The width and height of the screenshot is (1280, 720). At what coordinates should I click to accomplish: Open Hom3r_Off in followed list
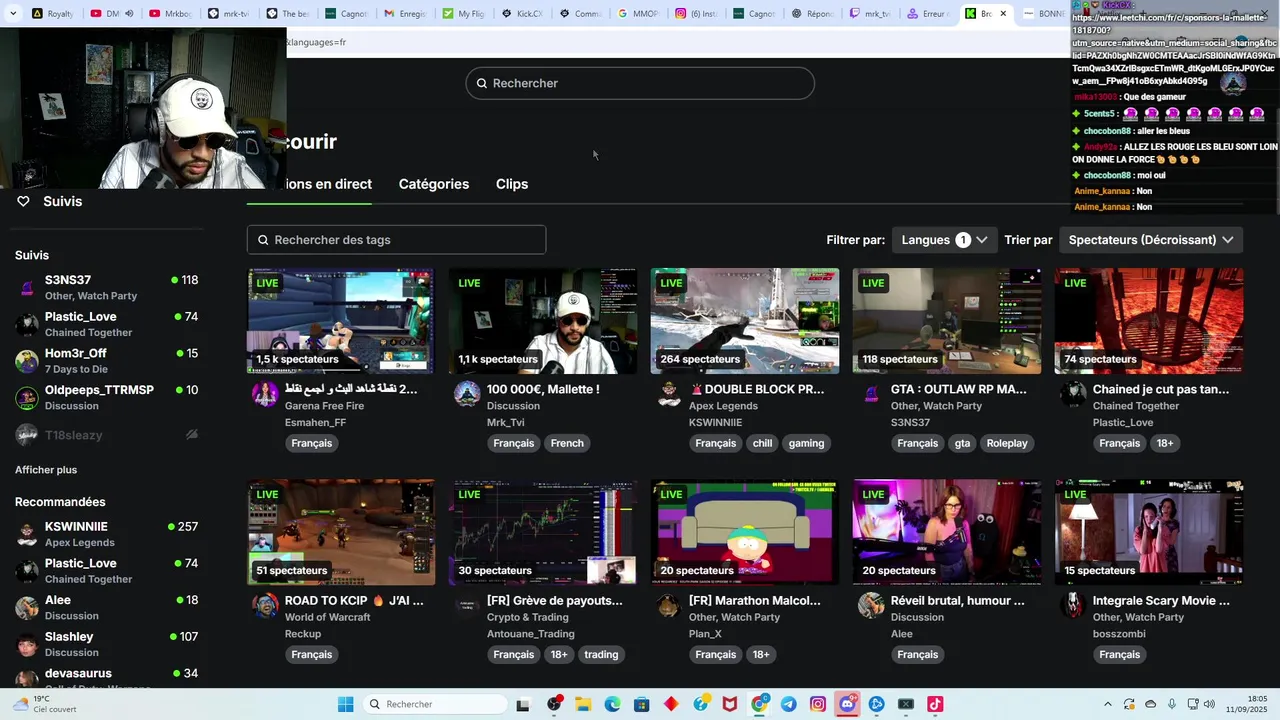coord(107,360)
